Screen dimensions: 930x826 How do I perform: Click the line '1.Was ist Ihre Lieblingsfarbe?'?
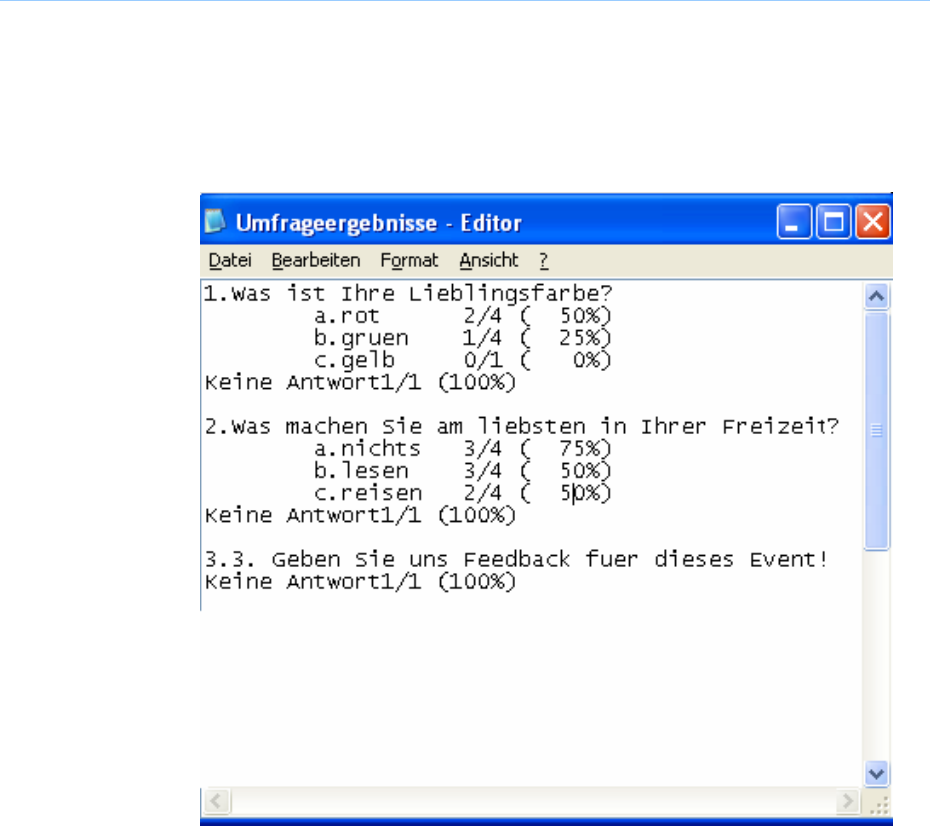pos(408,294)
